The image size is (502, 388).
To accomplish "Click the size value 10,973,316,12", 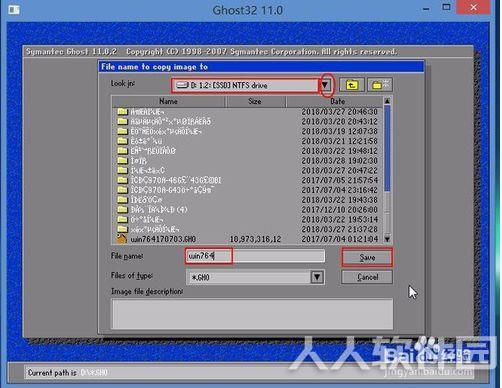I will point(256,239).
